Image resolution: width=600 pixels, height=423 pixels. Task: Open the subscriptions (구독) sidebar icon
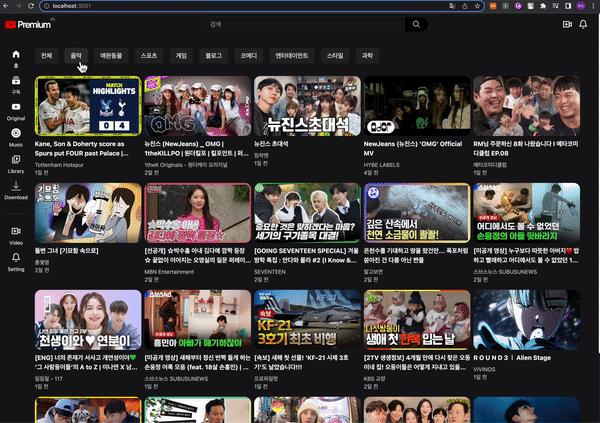(x=16, y=81)
